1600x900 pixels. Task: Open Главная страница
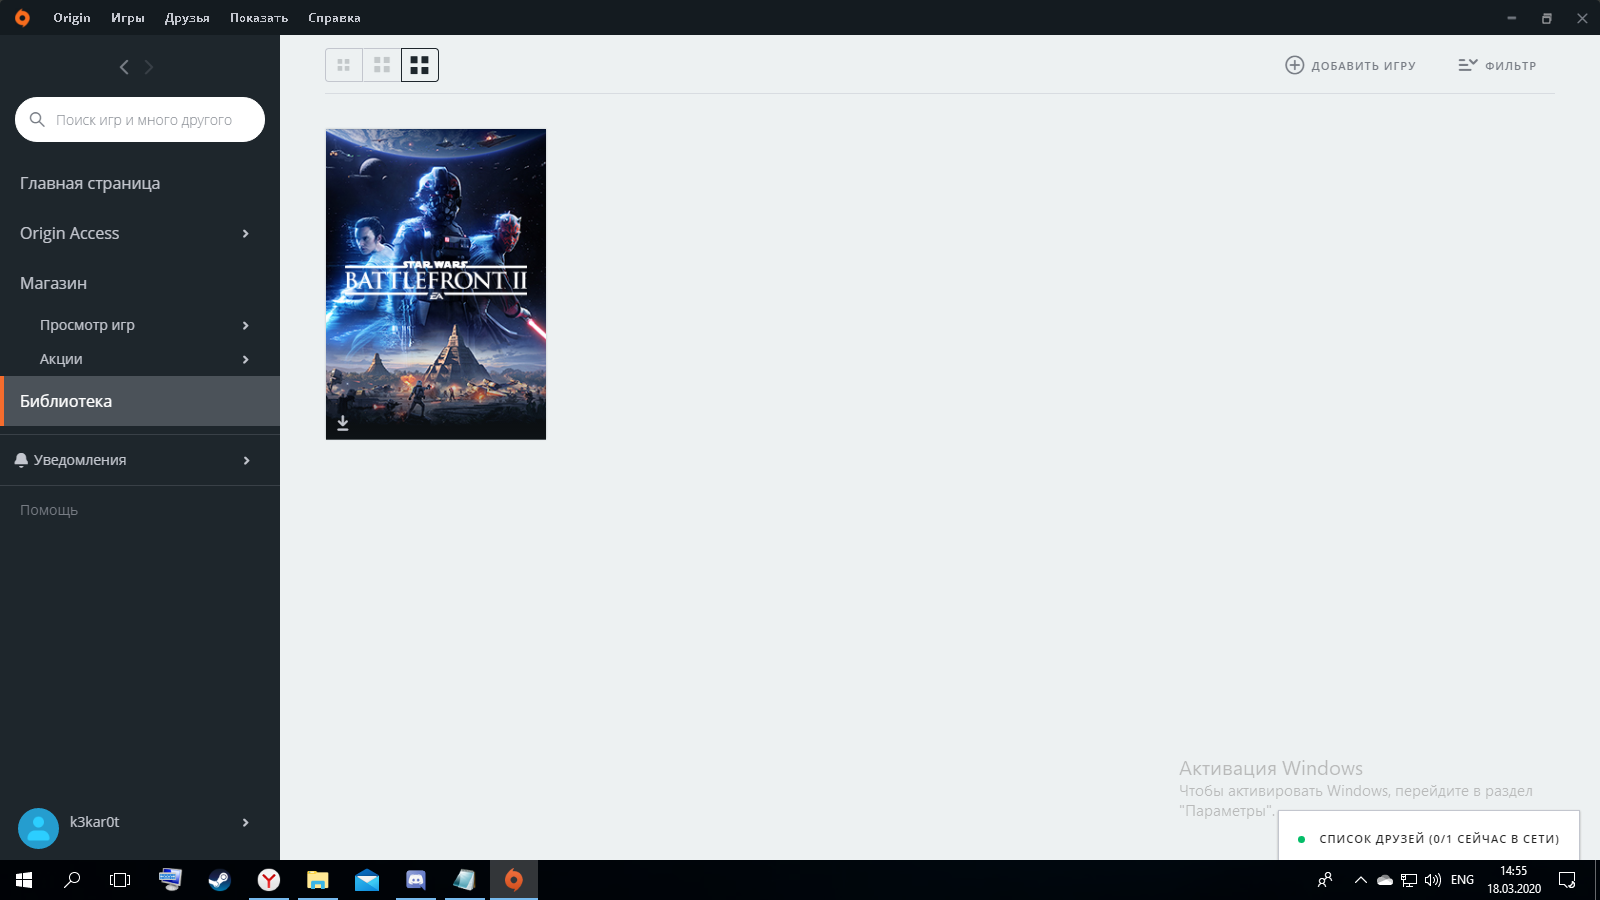coord(90,183)
